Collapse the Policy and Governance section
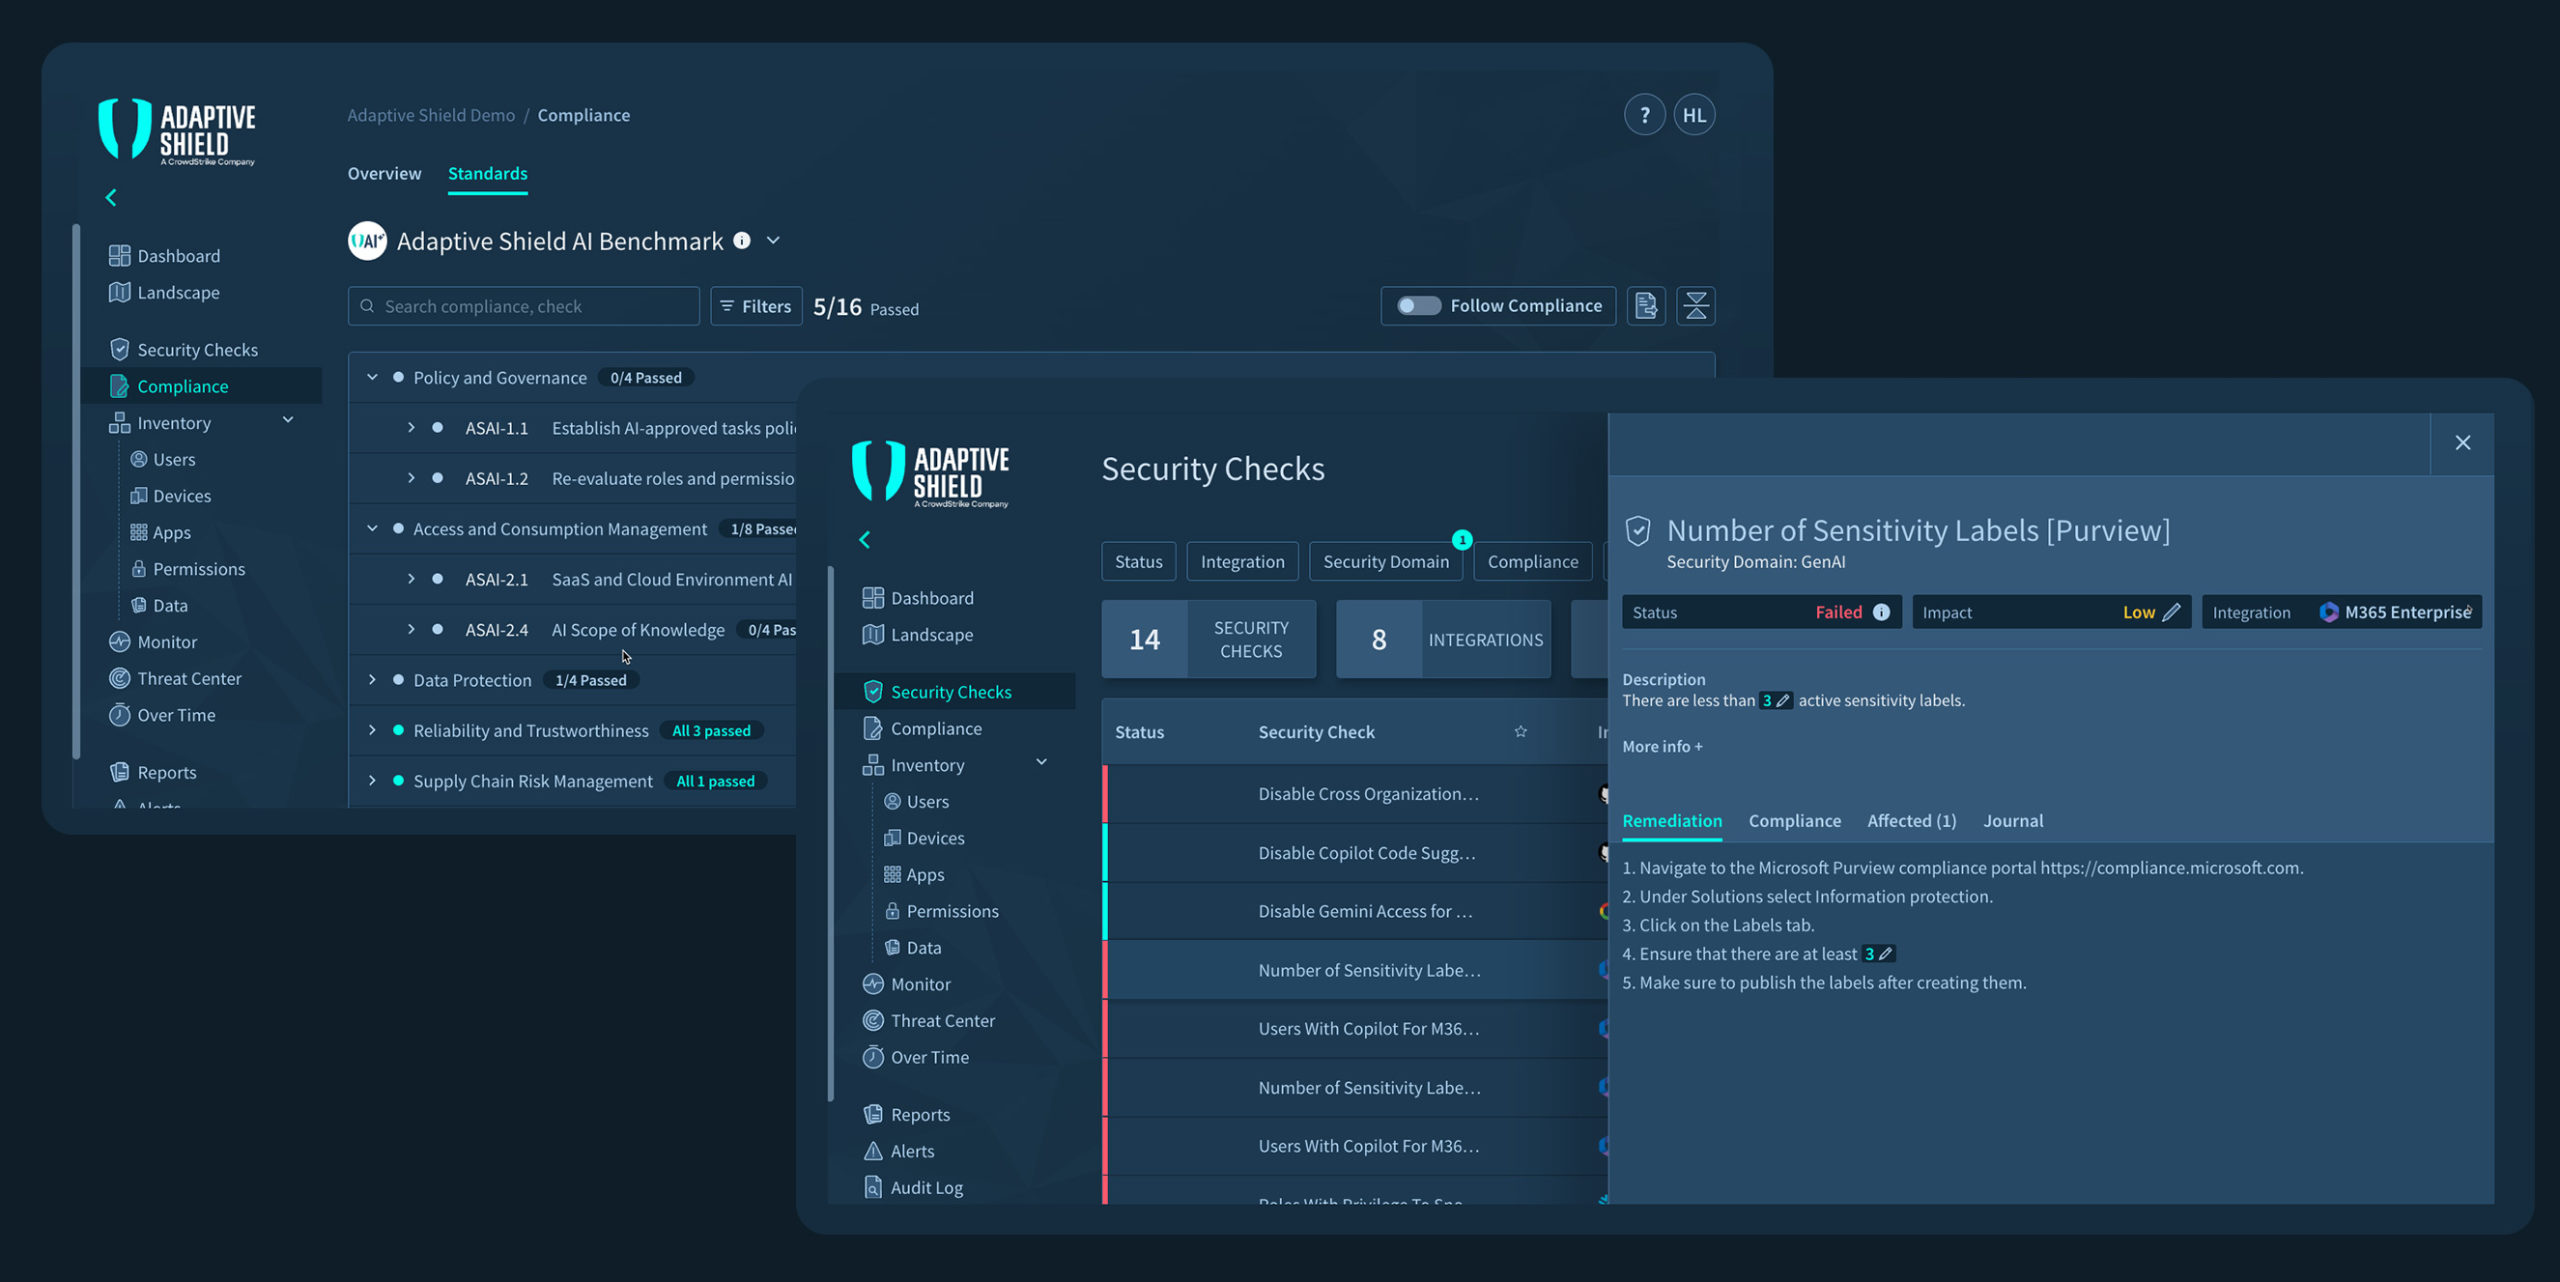The image size is (2560, 1282). pos(372,378)
